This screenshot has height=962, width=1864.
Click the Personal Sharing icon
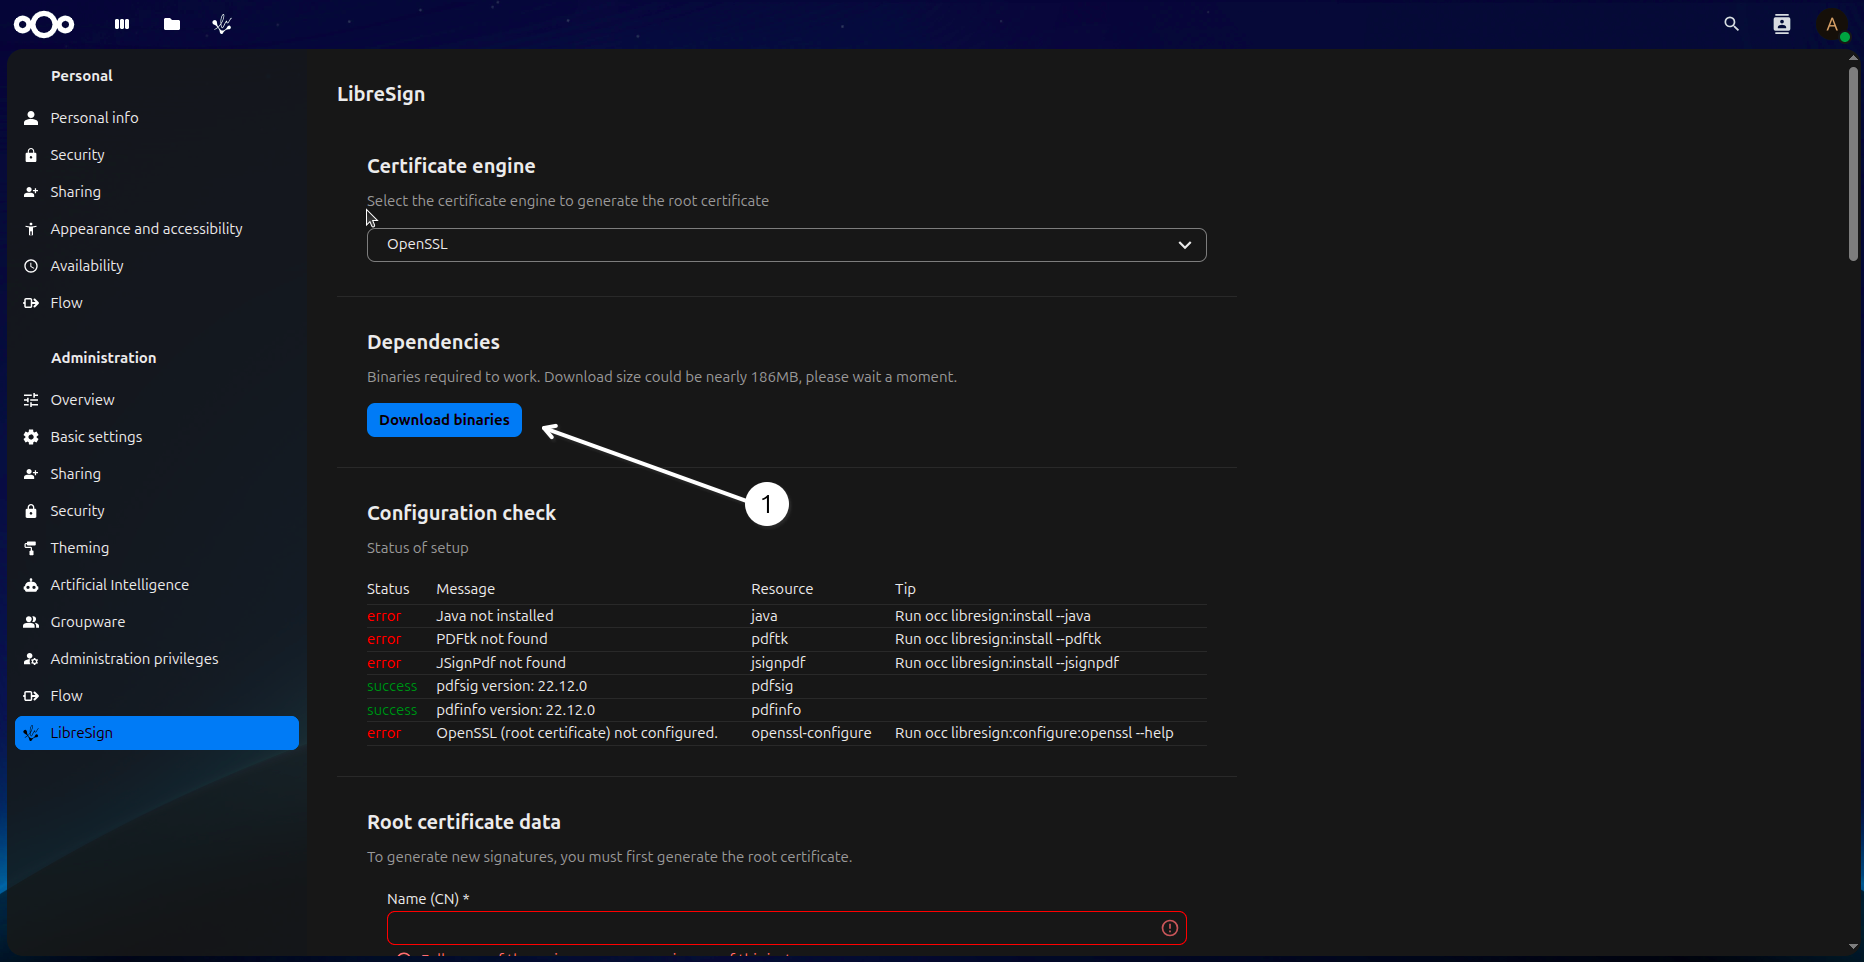[x=31, y=192]
